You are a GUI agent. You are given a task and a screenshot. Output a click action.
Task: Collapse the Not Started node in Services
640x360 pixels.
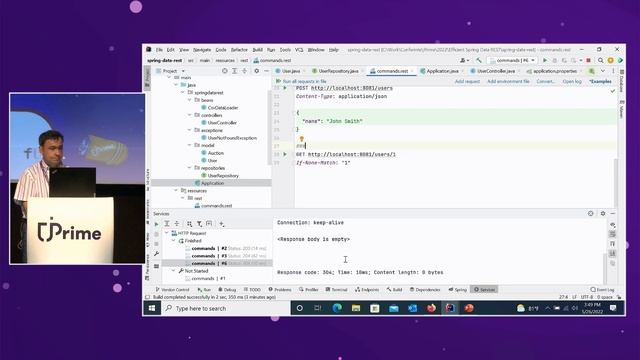pyautogui.click(x=173, y=271)
